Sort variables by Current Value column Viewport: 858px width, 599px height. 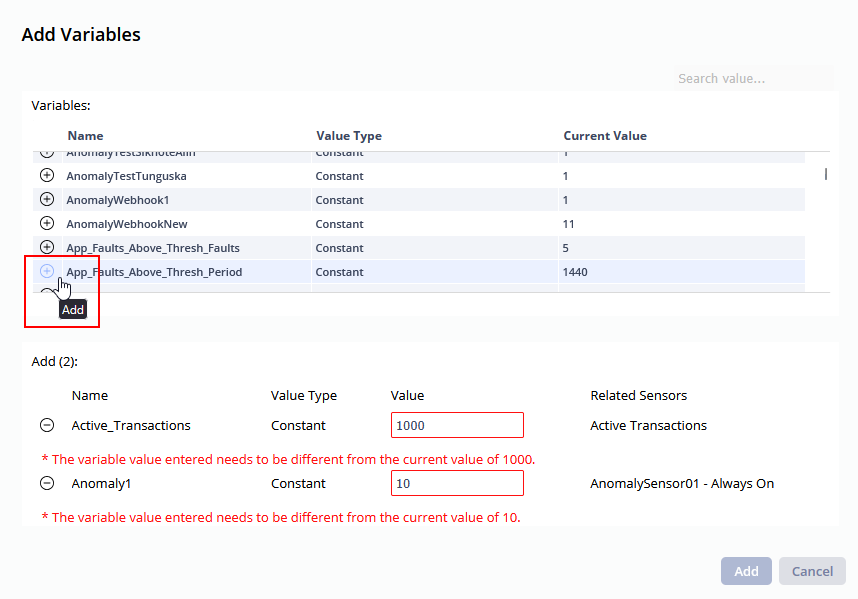point(605,136)
